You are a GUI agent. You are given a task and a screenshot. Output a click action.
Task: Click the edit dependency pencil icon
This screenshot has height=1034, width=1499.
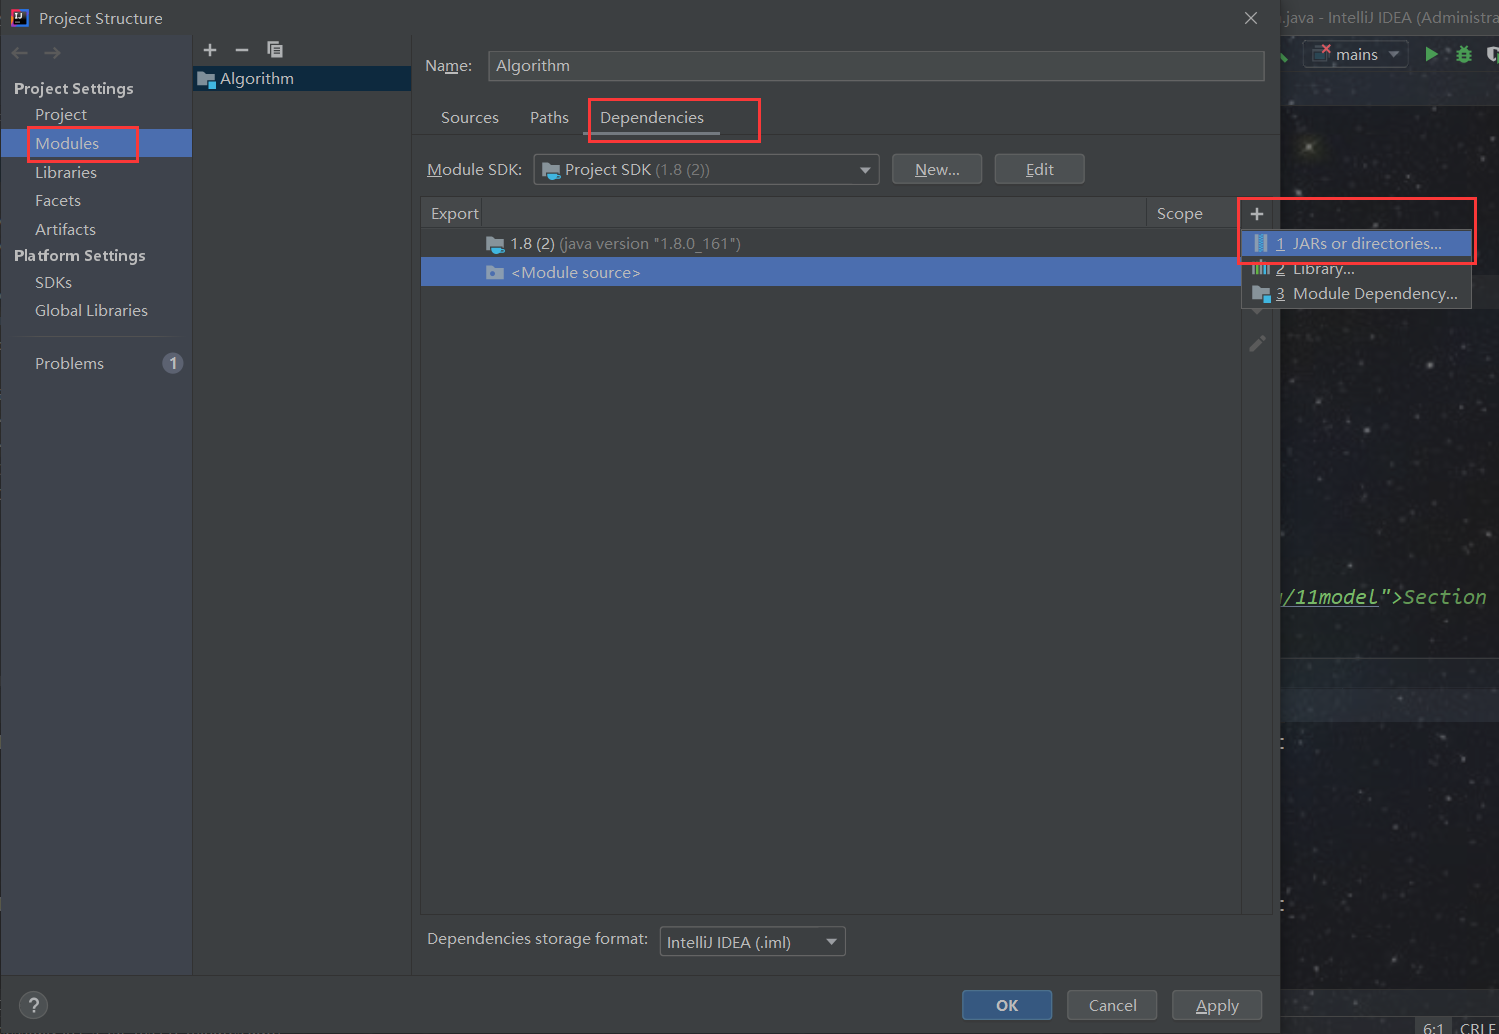[x=1257, y=343]
